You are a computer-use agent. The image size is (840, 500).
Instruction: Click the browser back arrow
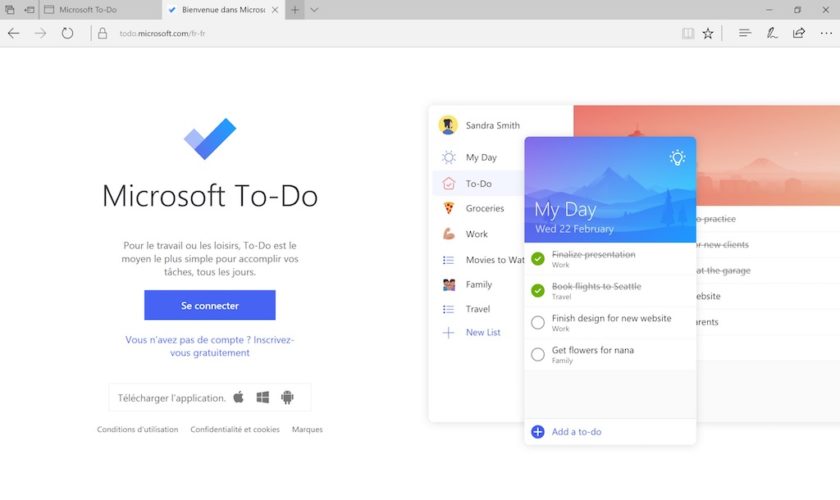coord(13,33)
